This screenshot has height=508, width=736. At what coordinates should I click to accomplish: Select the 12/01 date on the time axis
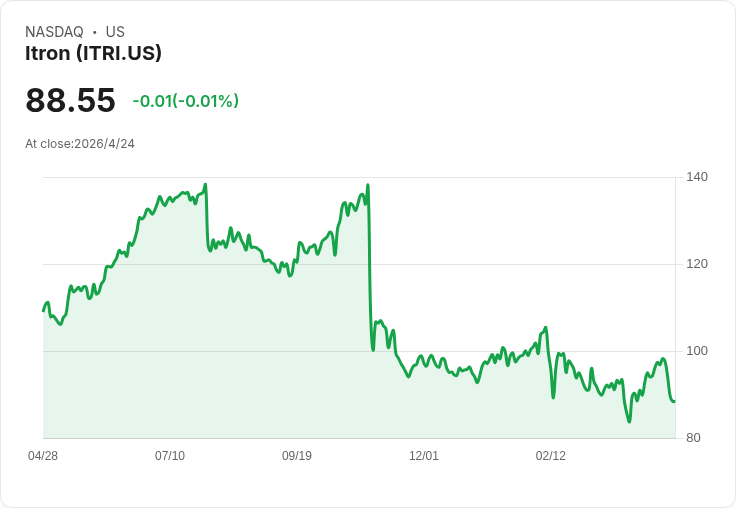(x=424, y=456)
